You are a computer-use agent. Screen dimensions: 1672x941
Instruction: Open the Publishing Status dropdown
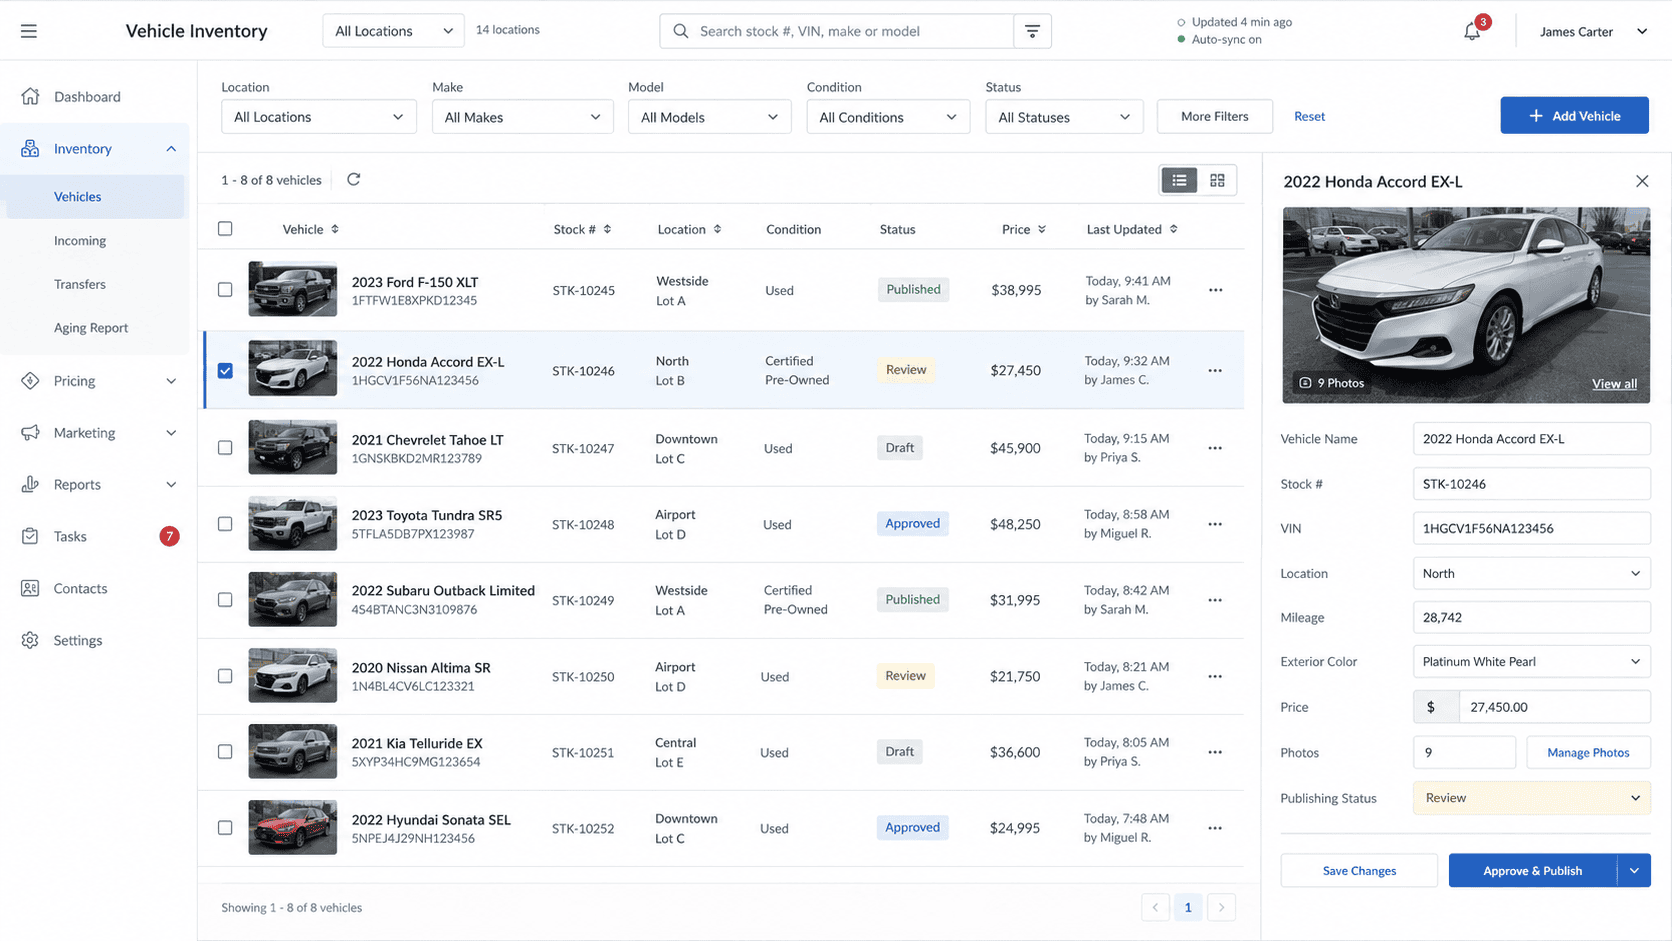[x=1531, y=798]
